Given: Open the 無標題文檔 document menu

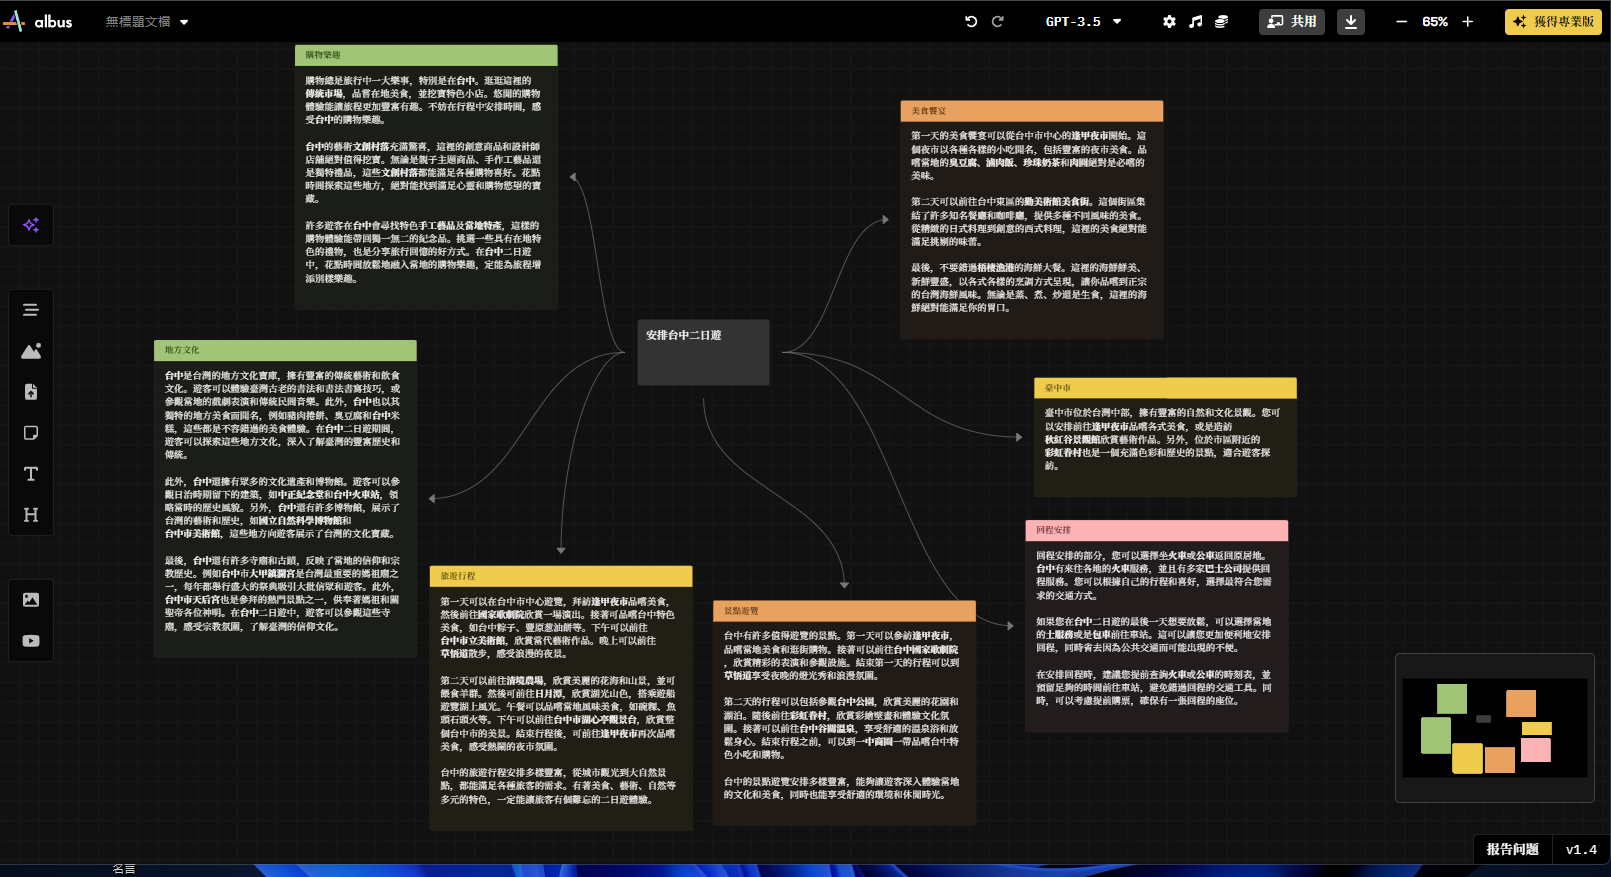Looking at the screenshot, I should pyautogui.click(x=147, y=21).
